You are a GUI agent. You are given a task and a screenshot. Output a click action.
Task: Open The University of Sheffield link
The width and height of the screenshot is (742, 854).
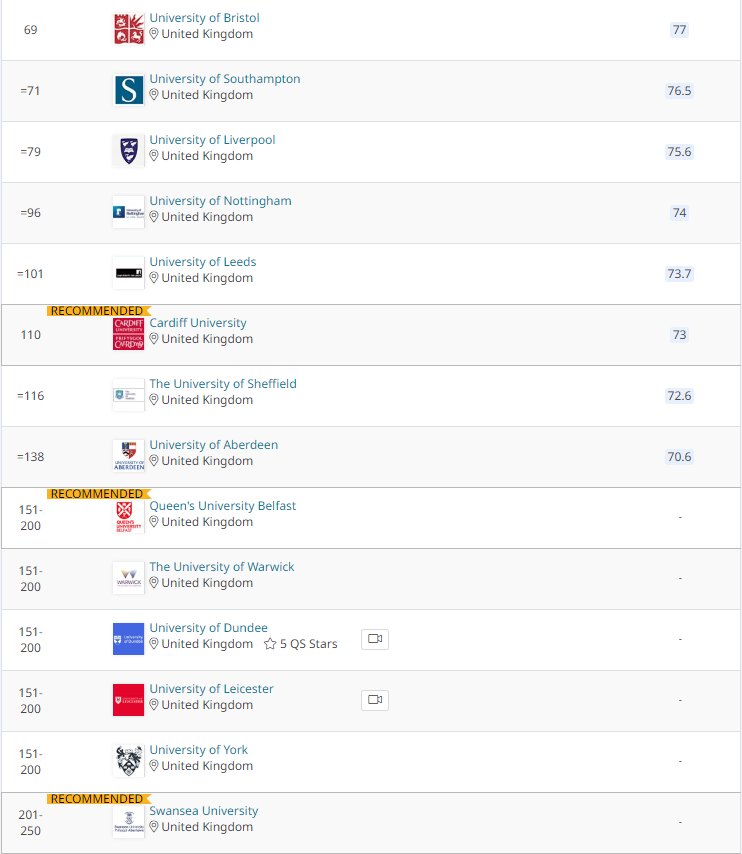(223, 384)
